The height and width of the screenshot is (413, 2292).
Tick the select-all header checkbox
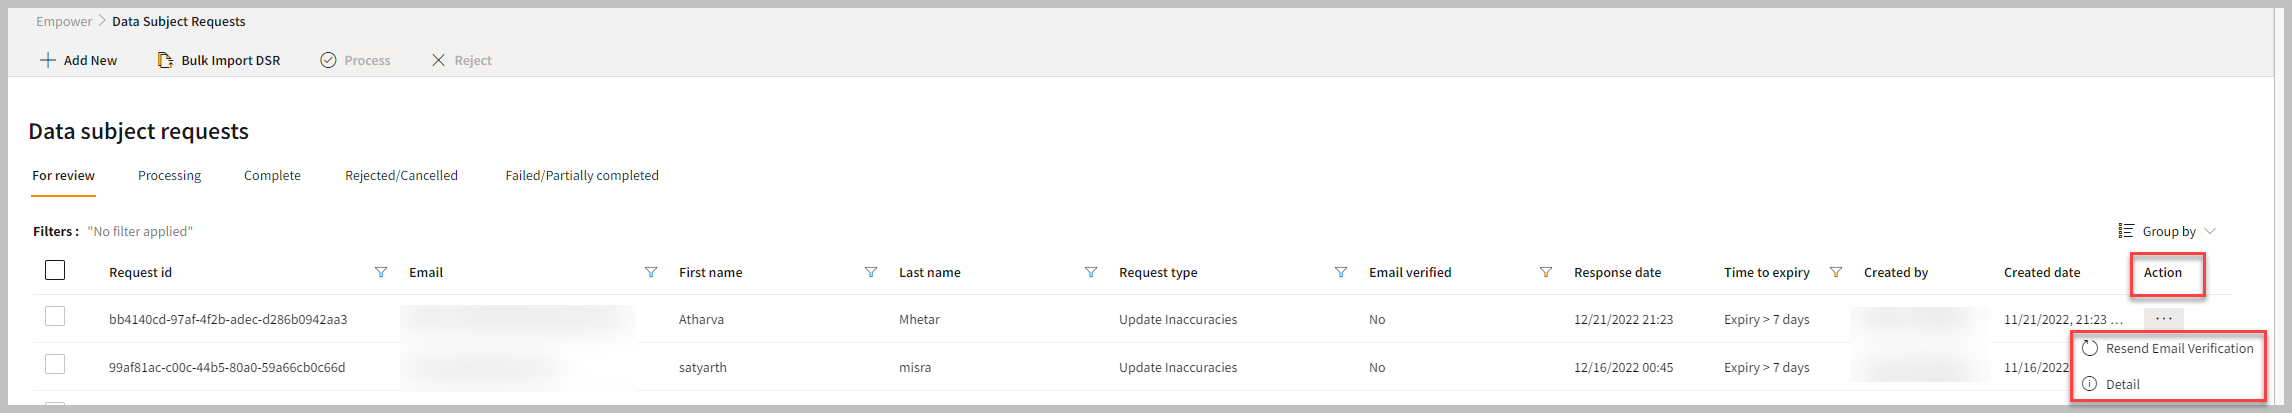click(x=55, y=270)
